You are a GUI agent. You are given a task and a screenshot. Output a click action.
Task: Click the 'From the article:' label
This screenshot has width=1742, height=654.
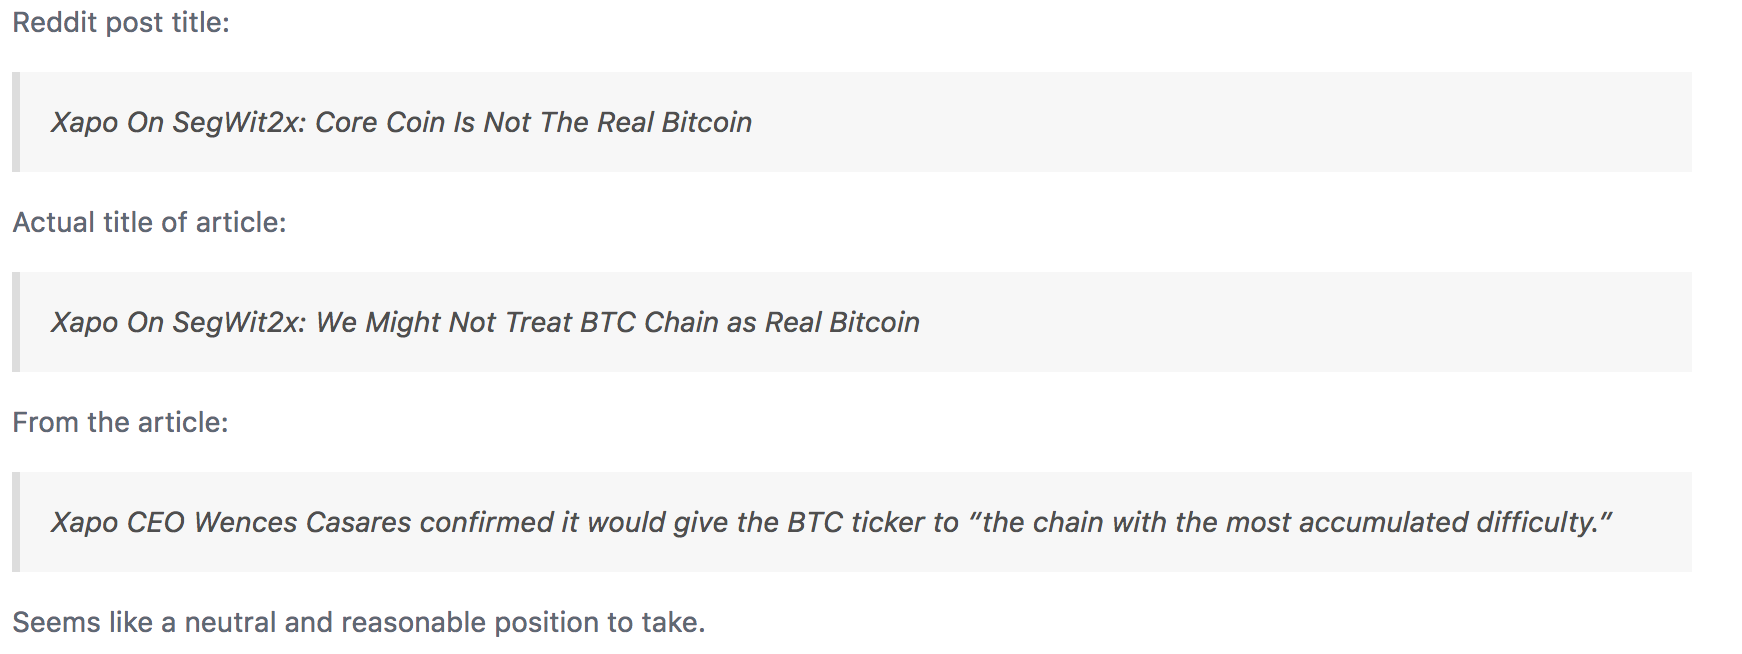(120, 422)
